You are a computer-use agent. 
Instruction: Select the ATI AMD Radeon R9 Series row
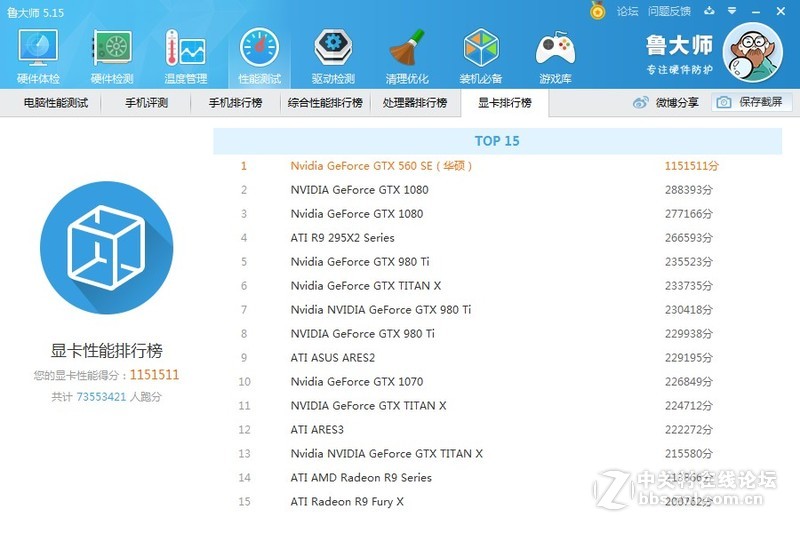point(497,477)
